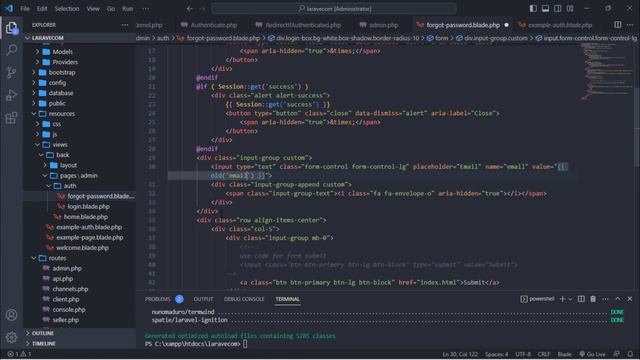This screenshot has height=360, width=640.
Task: Switch to the DEBUG CONSOLE tab
Action: tap(244, 299)
